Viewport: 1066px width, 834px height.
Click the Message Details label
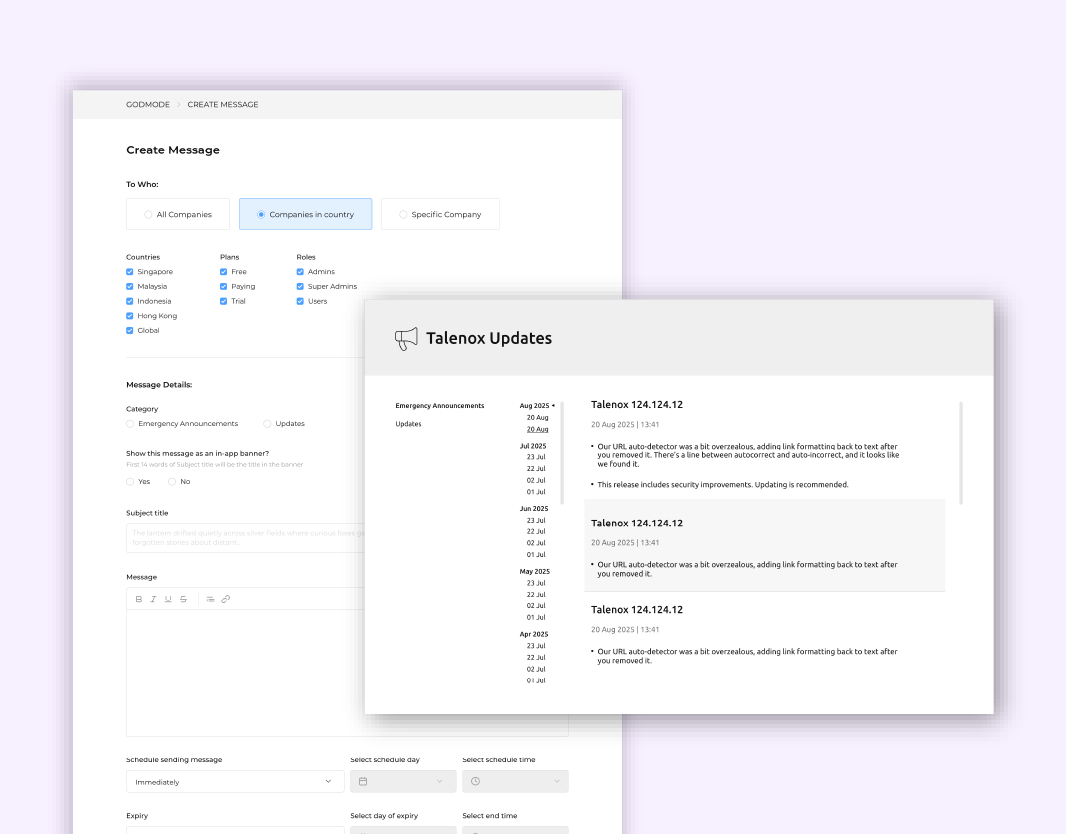coord(159,385)
